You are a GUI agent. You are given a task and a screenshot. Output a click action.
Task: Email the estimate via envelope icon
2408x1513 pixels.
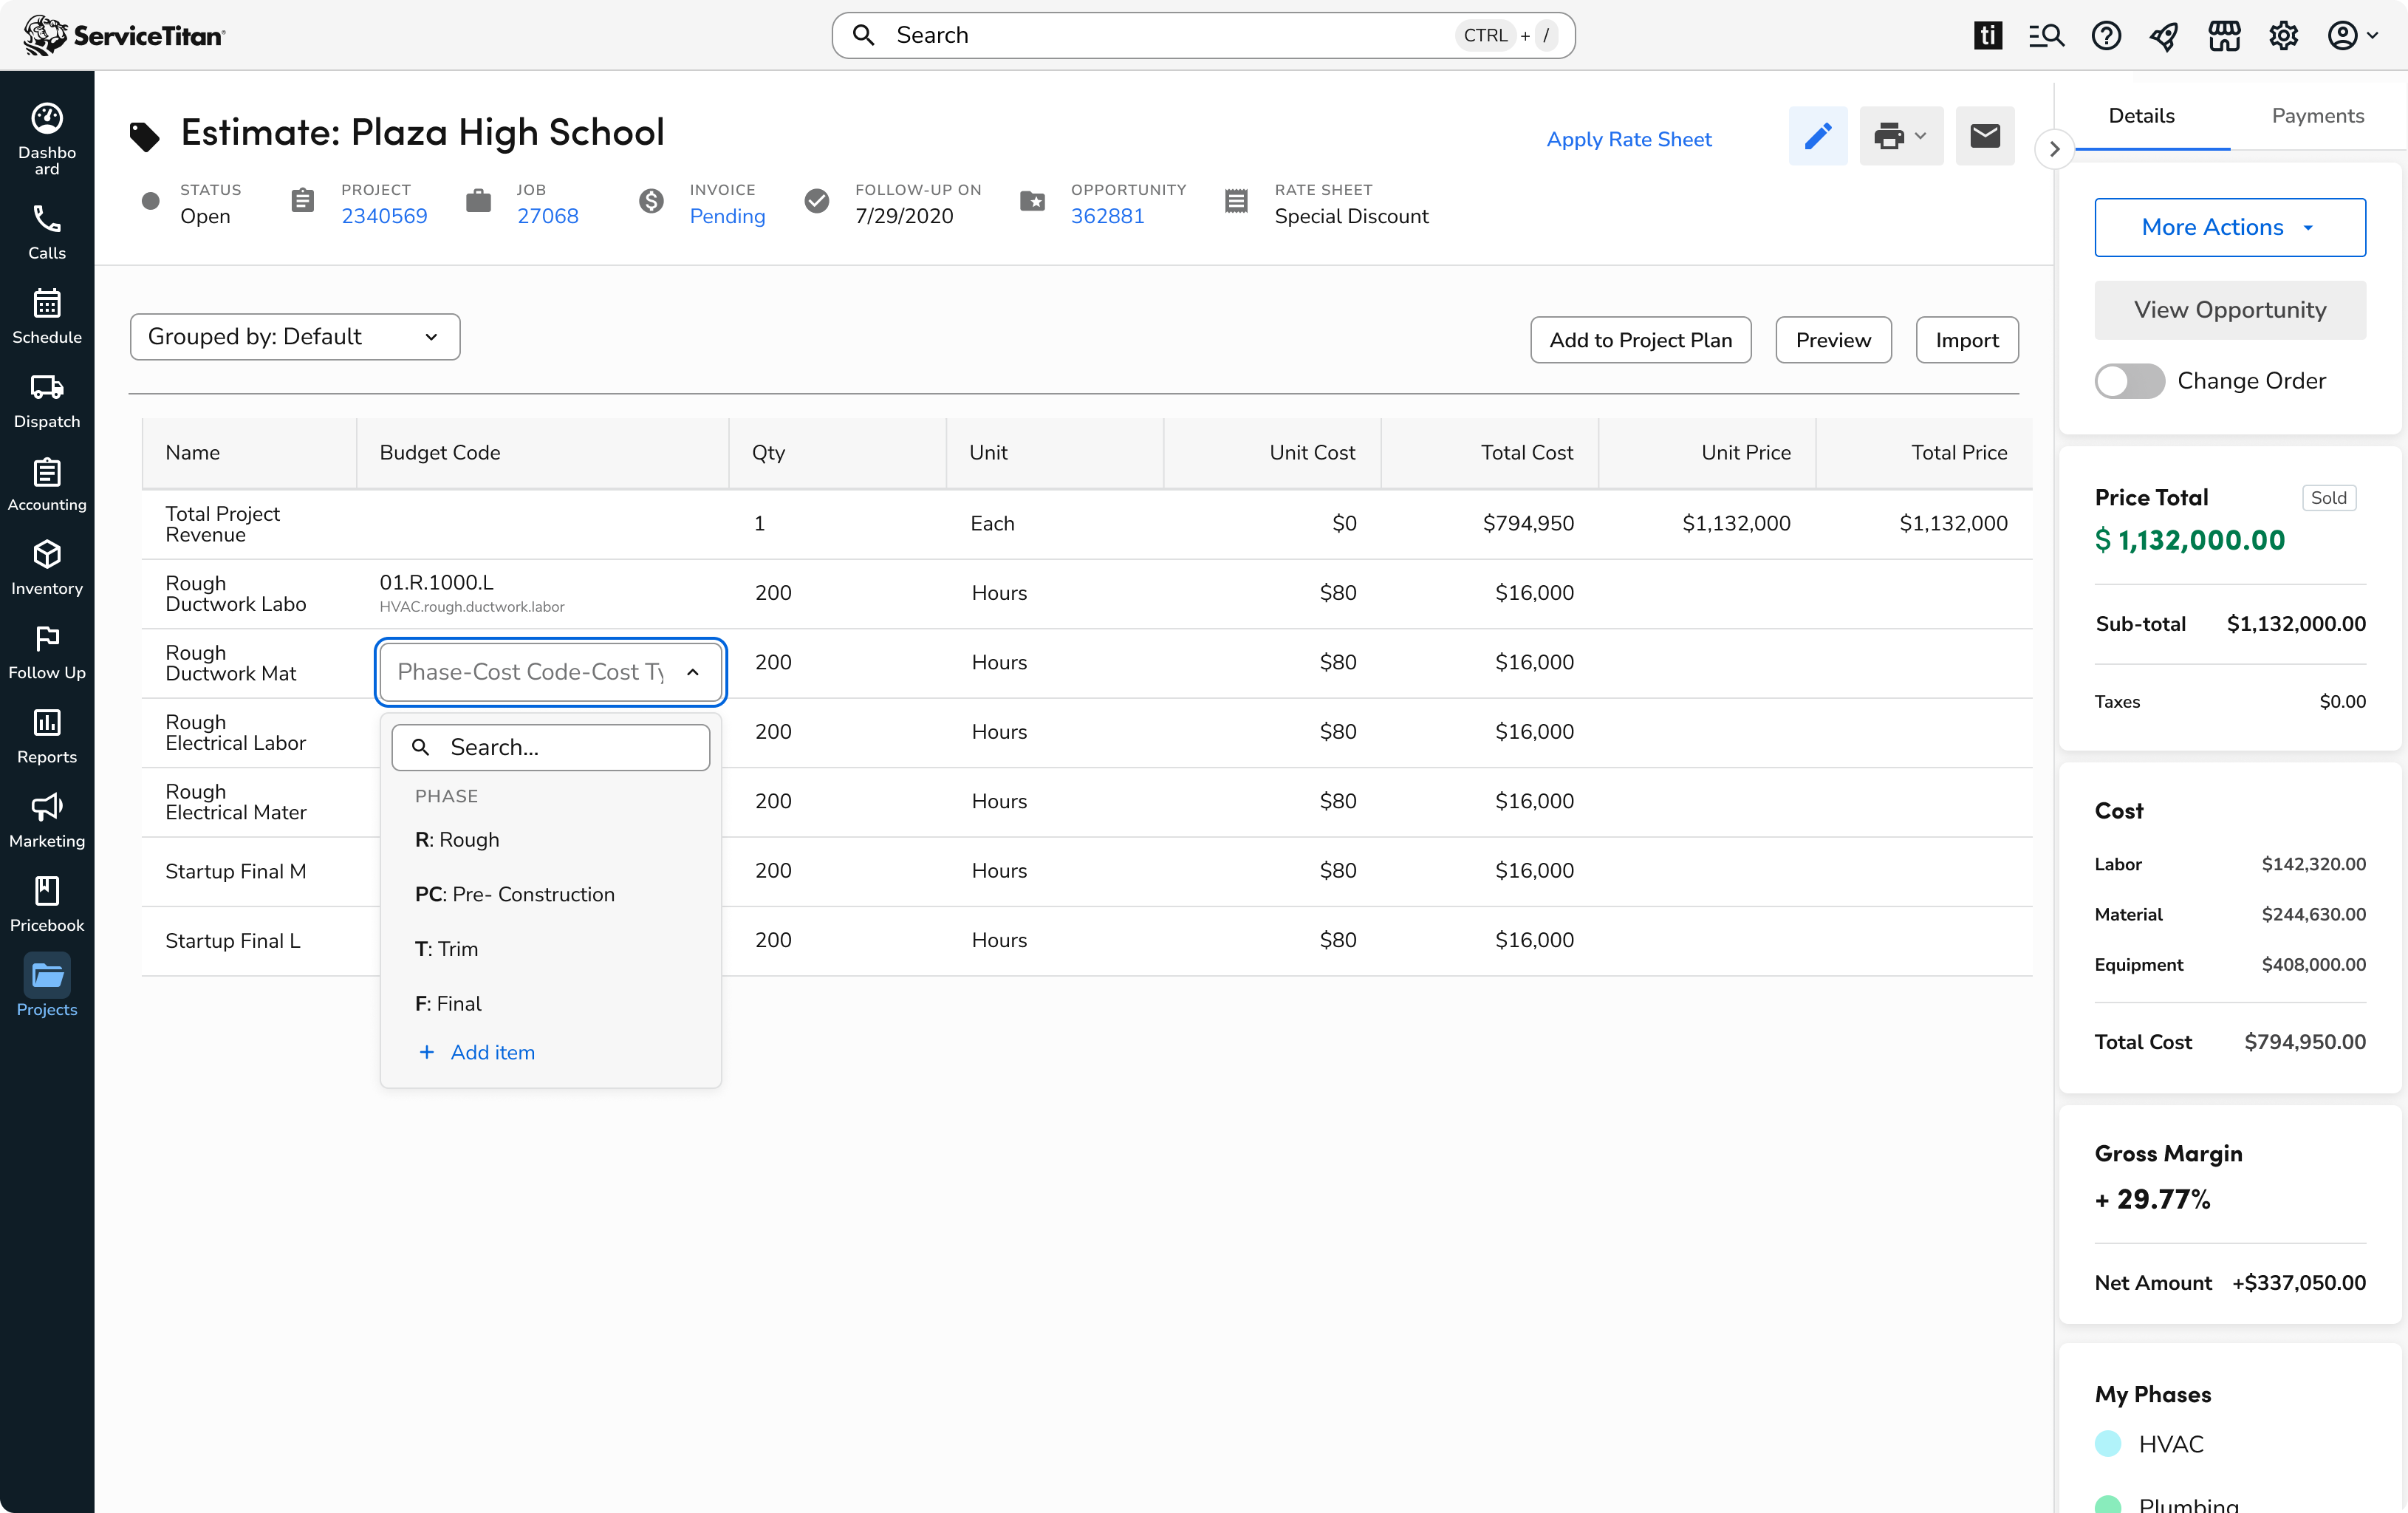pos(1985,136)
